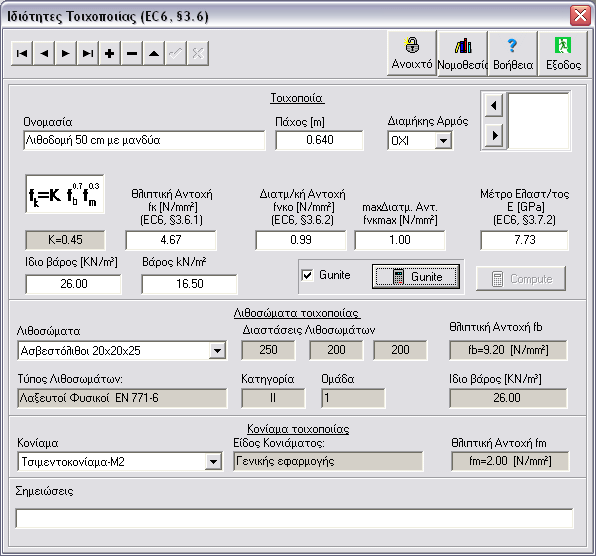Screen dimensions: 596x556
Task: Go to next record arrow
Action: pyautogui.click(x=66, y=54)
